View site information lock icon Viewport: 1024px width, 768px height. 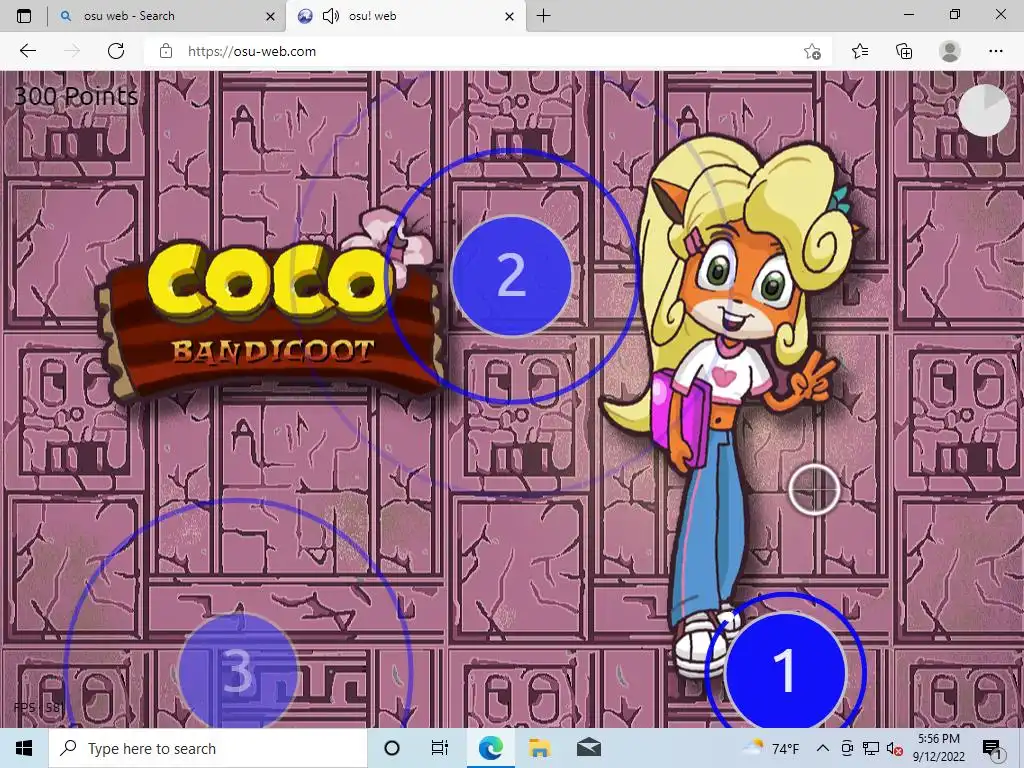click(166, 51)
